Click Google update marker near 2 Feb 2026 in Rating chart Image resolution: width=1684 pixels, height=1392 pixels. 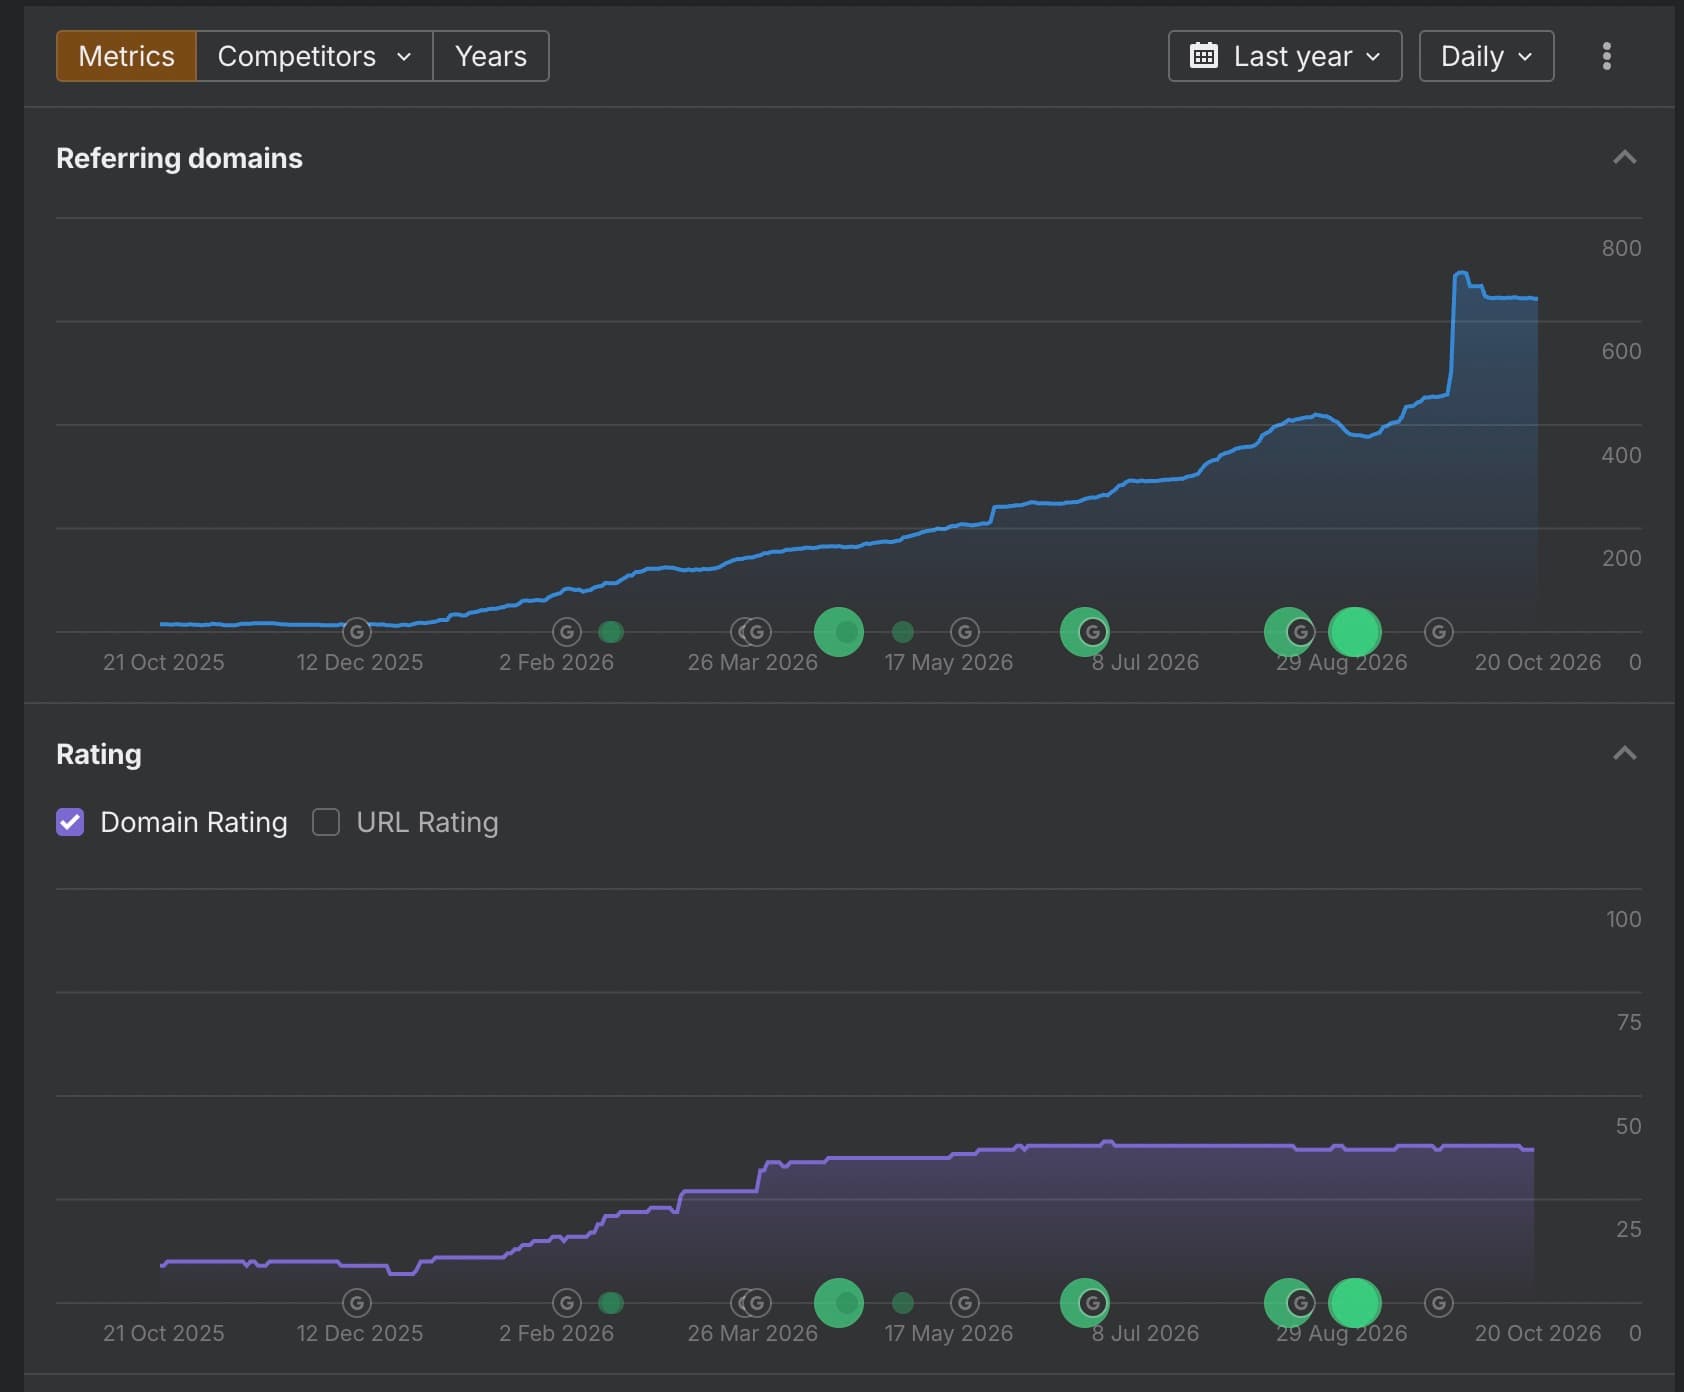tap(567, 1303)
